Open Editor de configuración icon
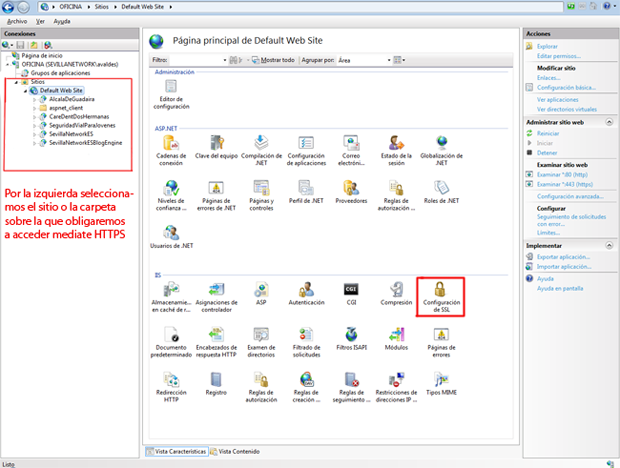 pos(171,94)
